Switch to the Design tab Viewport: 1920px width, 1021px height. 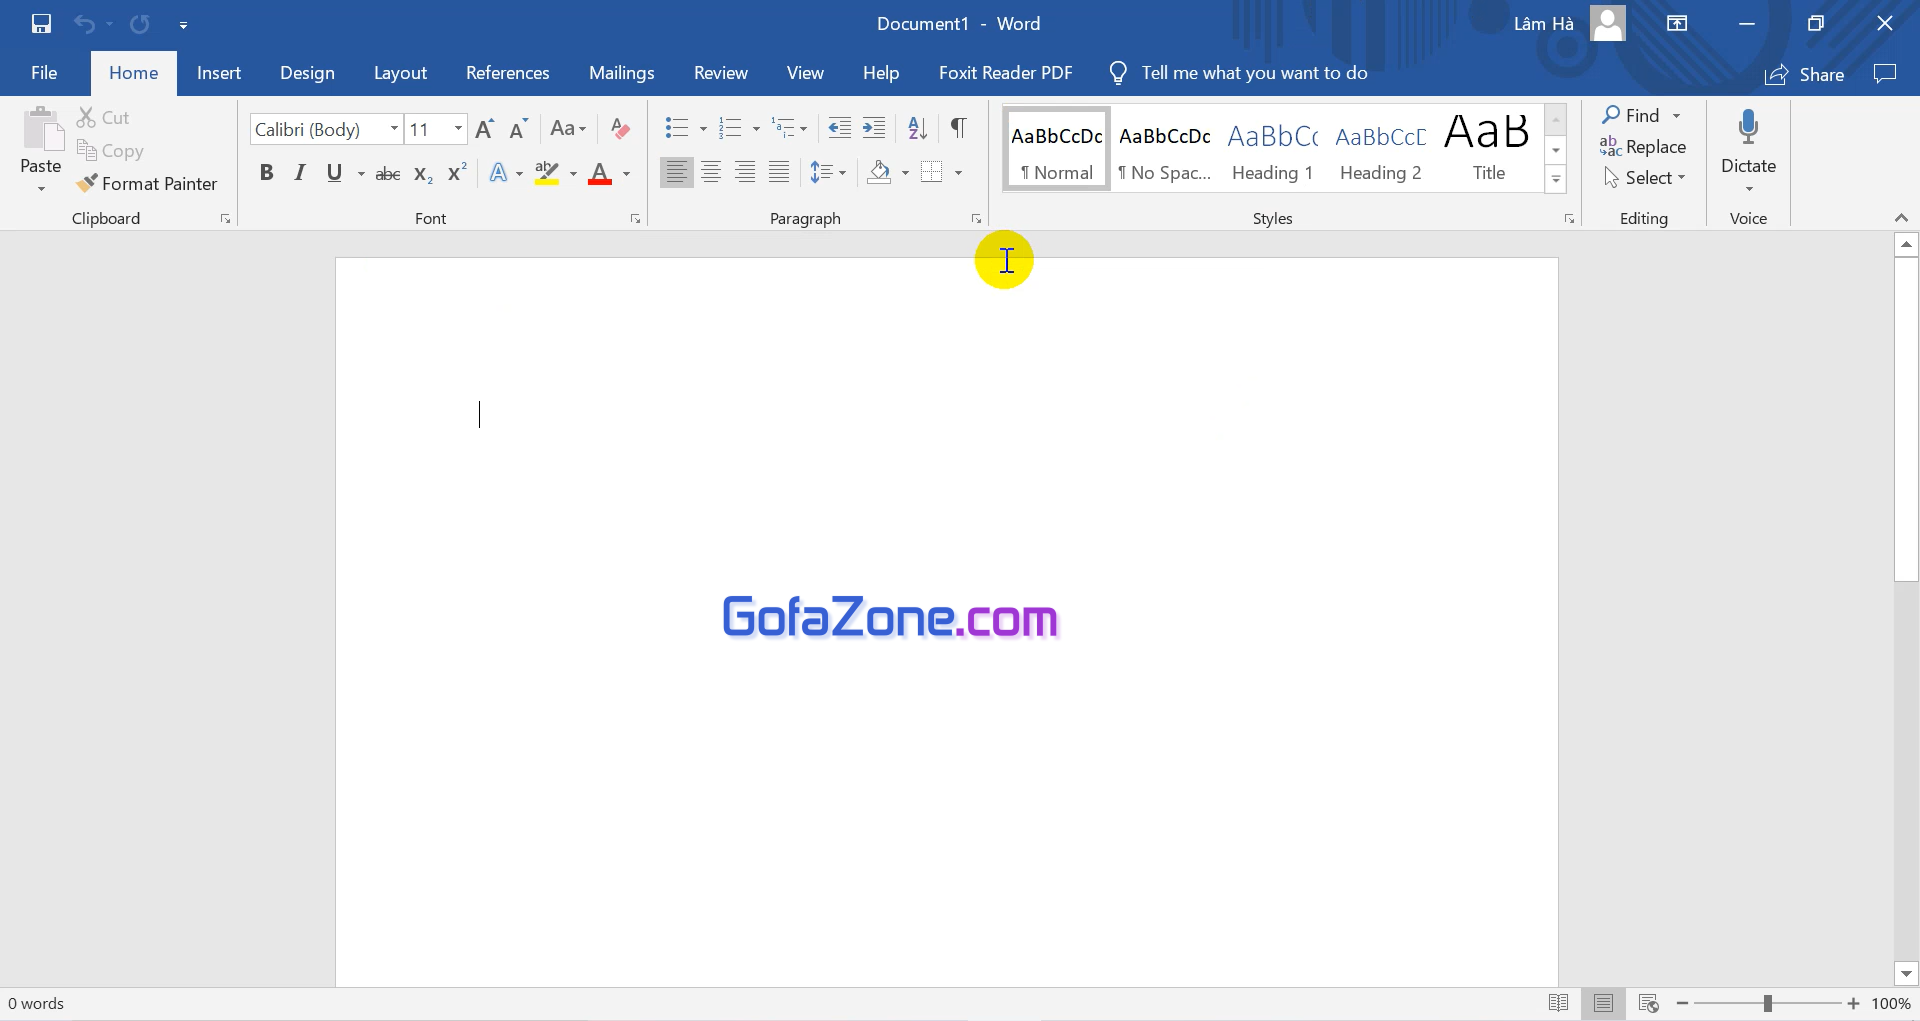[307, 73]
